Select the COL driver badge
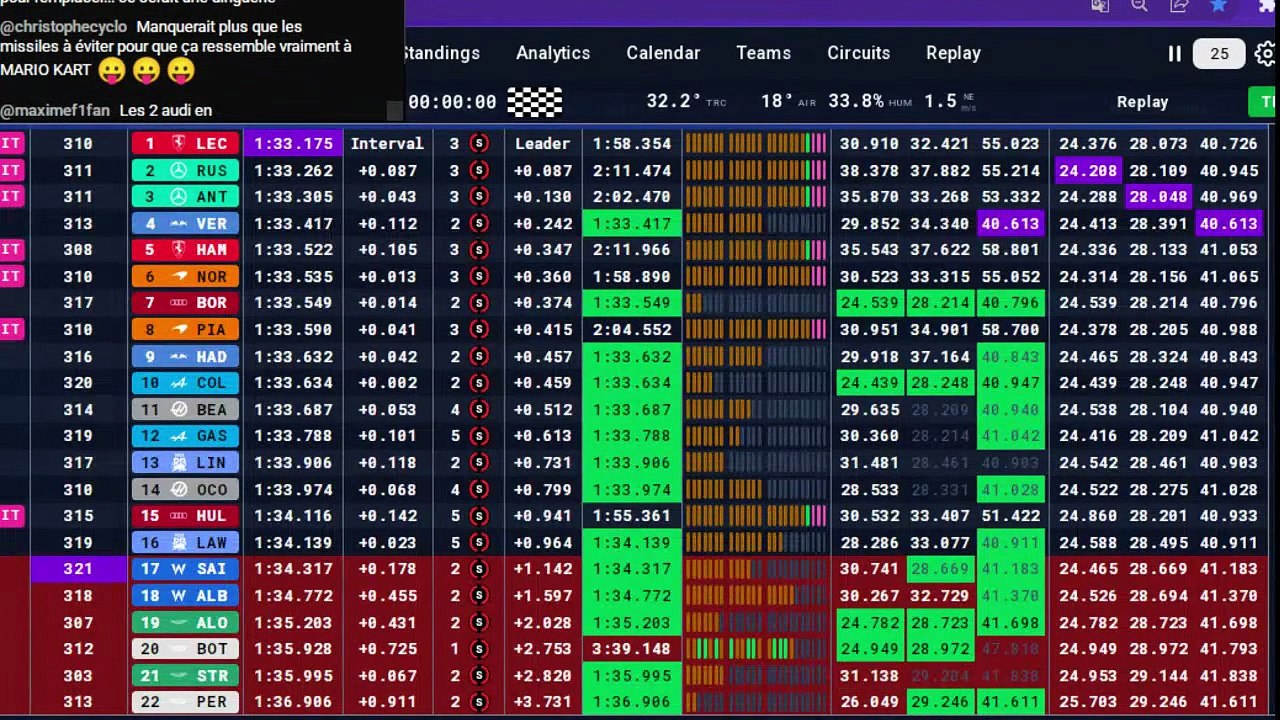Viewport: 1280px width, 720px height. (x=185, y=382)
